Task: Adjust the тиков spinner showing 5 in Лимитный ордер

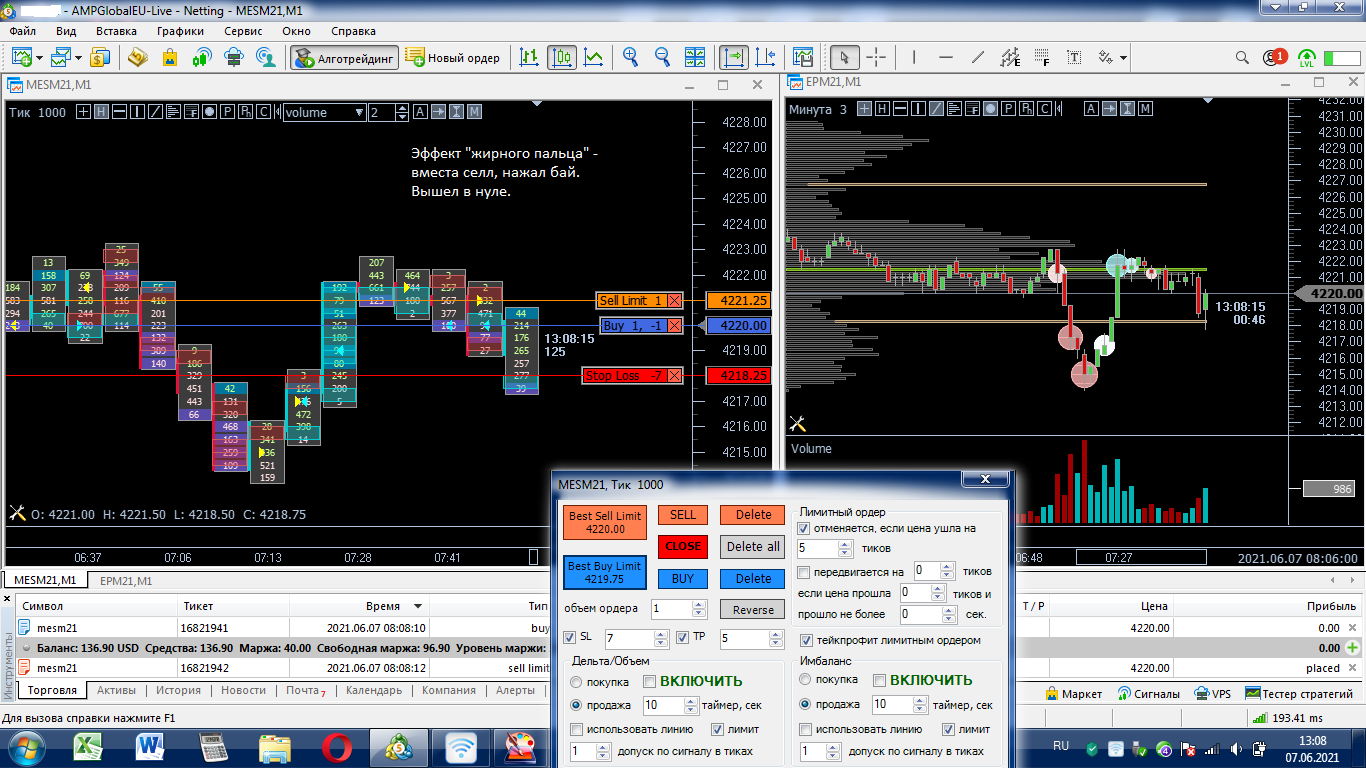Action: [846, 549]
